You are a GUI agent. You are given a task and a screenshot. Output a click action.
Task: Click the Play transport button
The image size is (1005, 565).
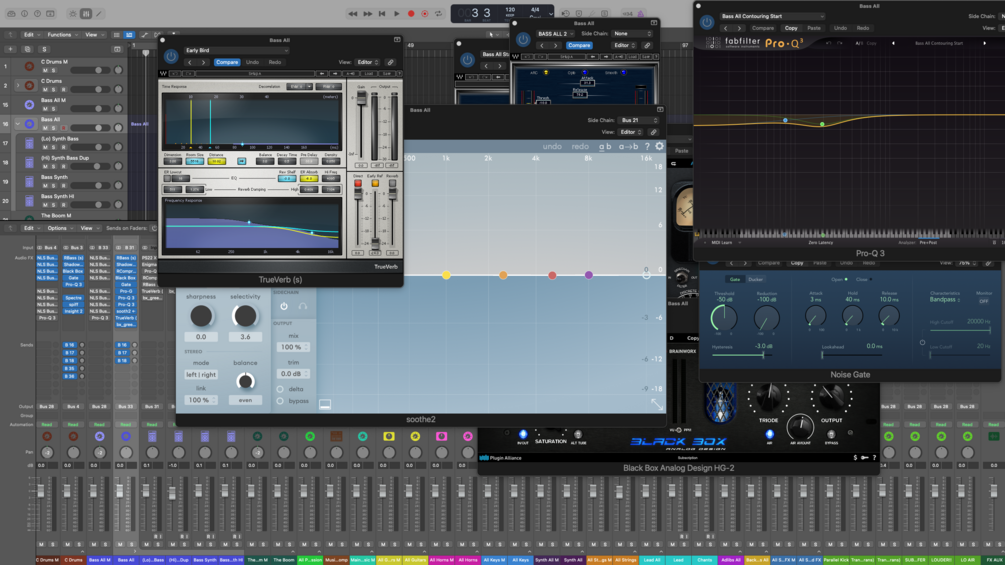pos(396,13)
